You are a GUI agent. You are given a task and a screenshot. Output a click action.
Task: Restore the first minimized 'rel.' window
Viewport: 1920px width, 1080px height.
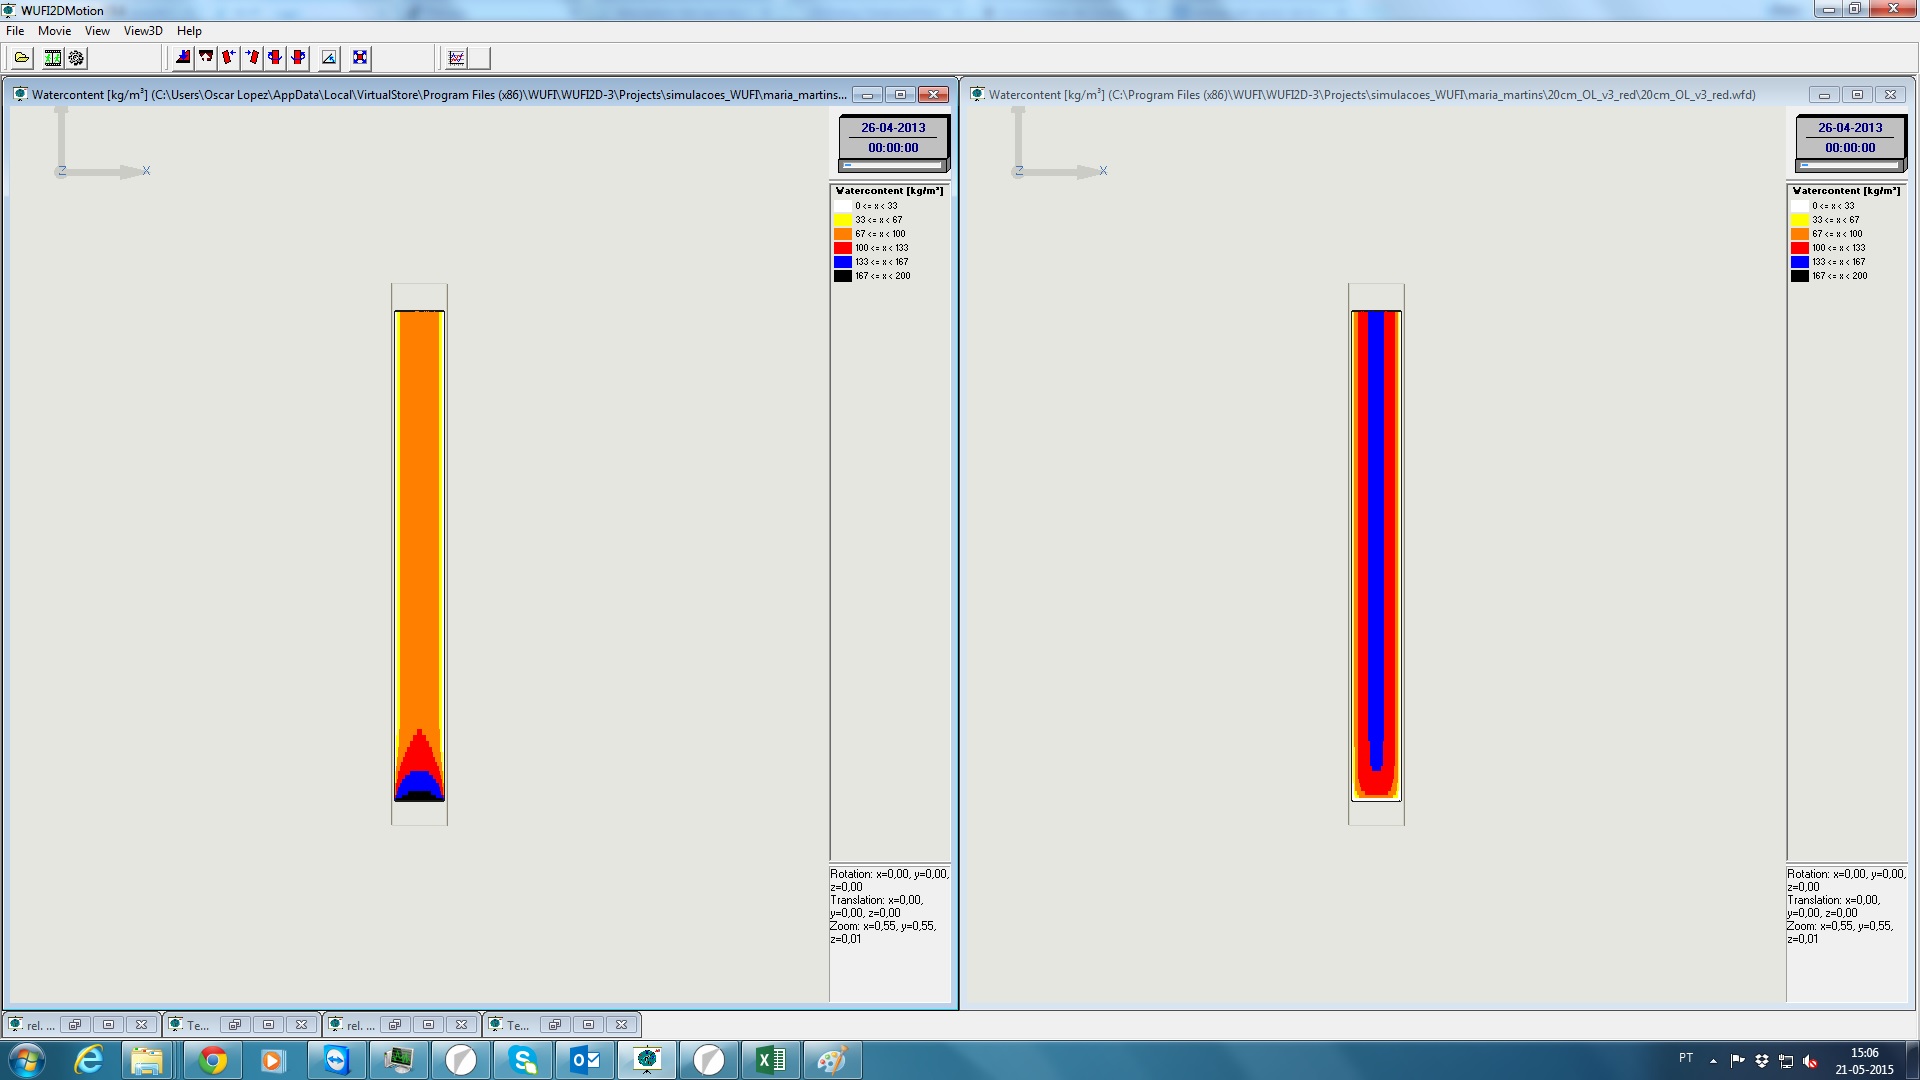point(75,1025)
